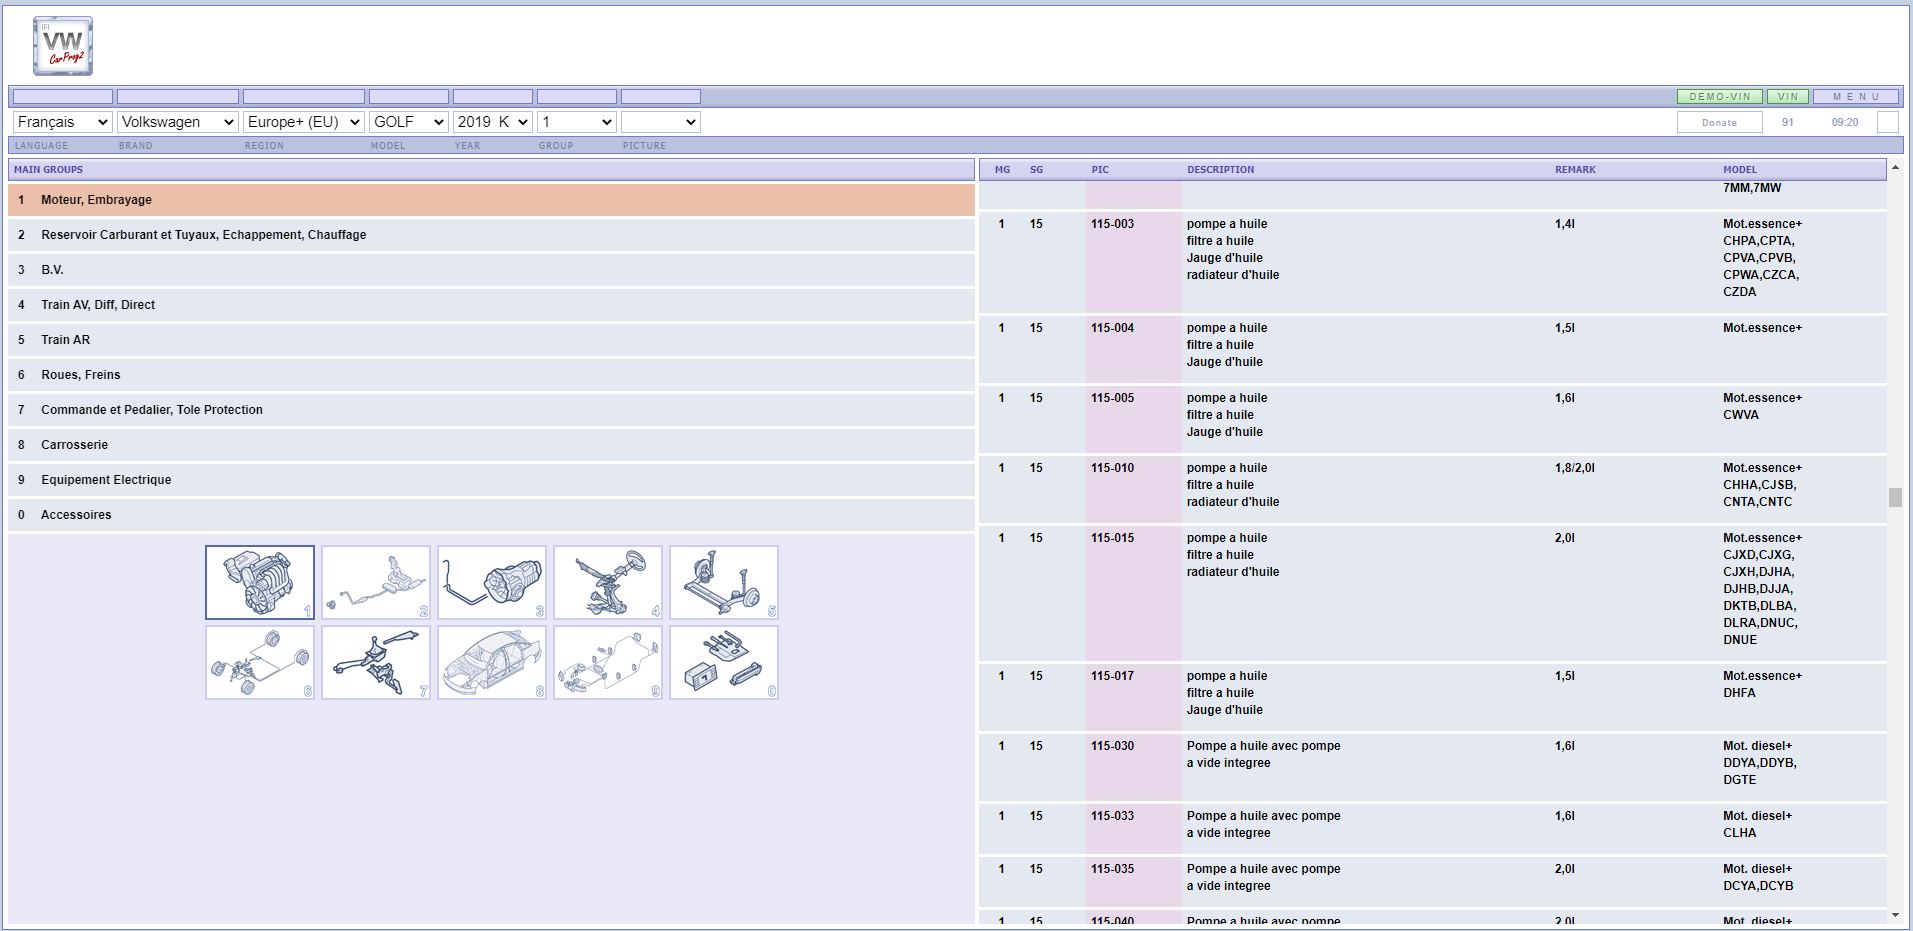Click remark 1,8/2,0l in row 115-010
The height and width of the screenshot is (931, 1913).
point(1575,468)
